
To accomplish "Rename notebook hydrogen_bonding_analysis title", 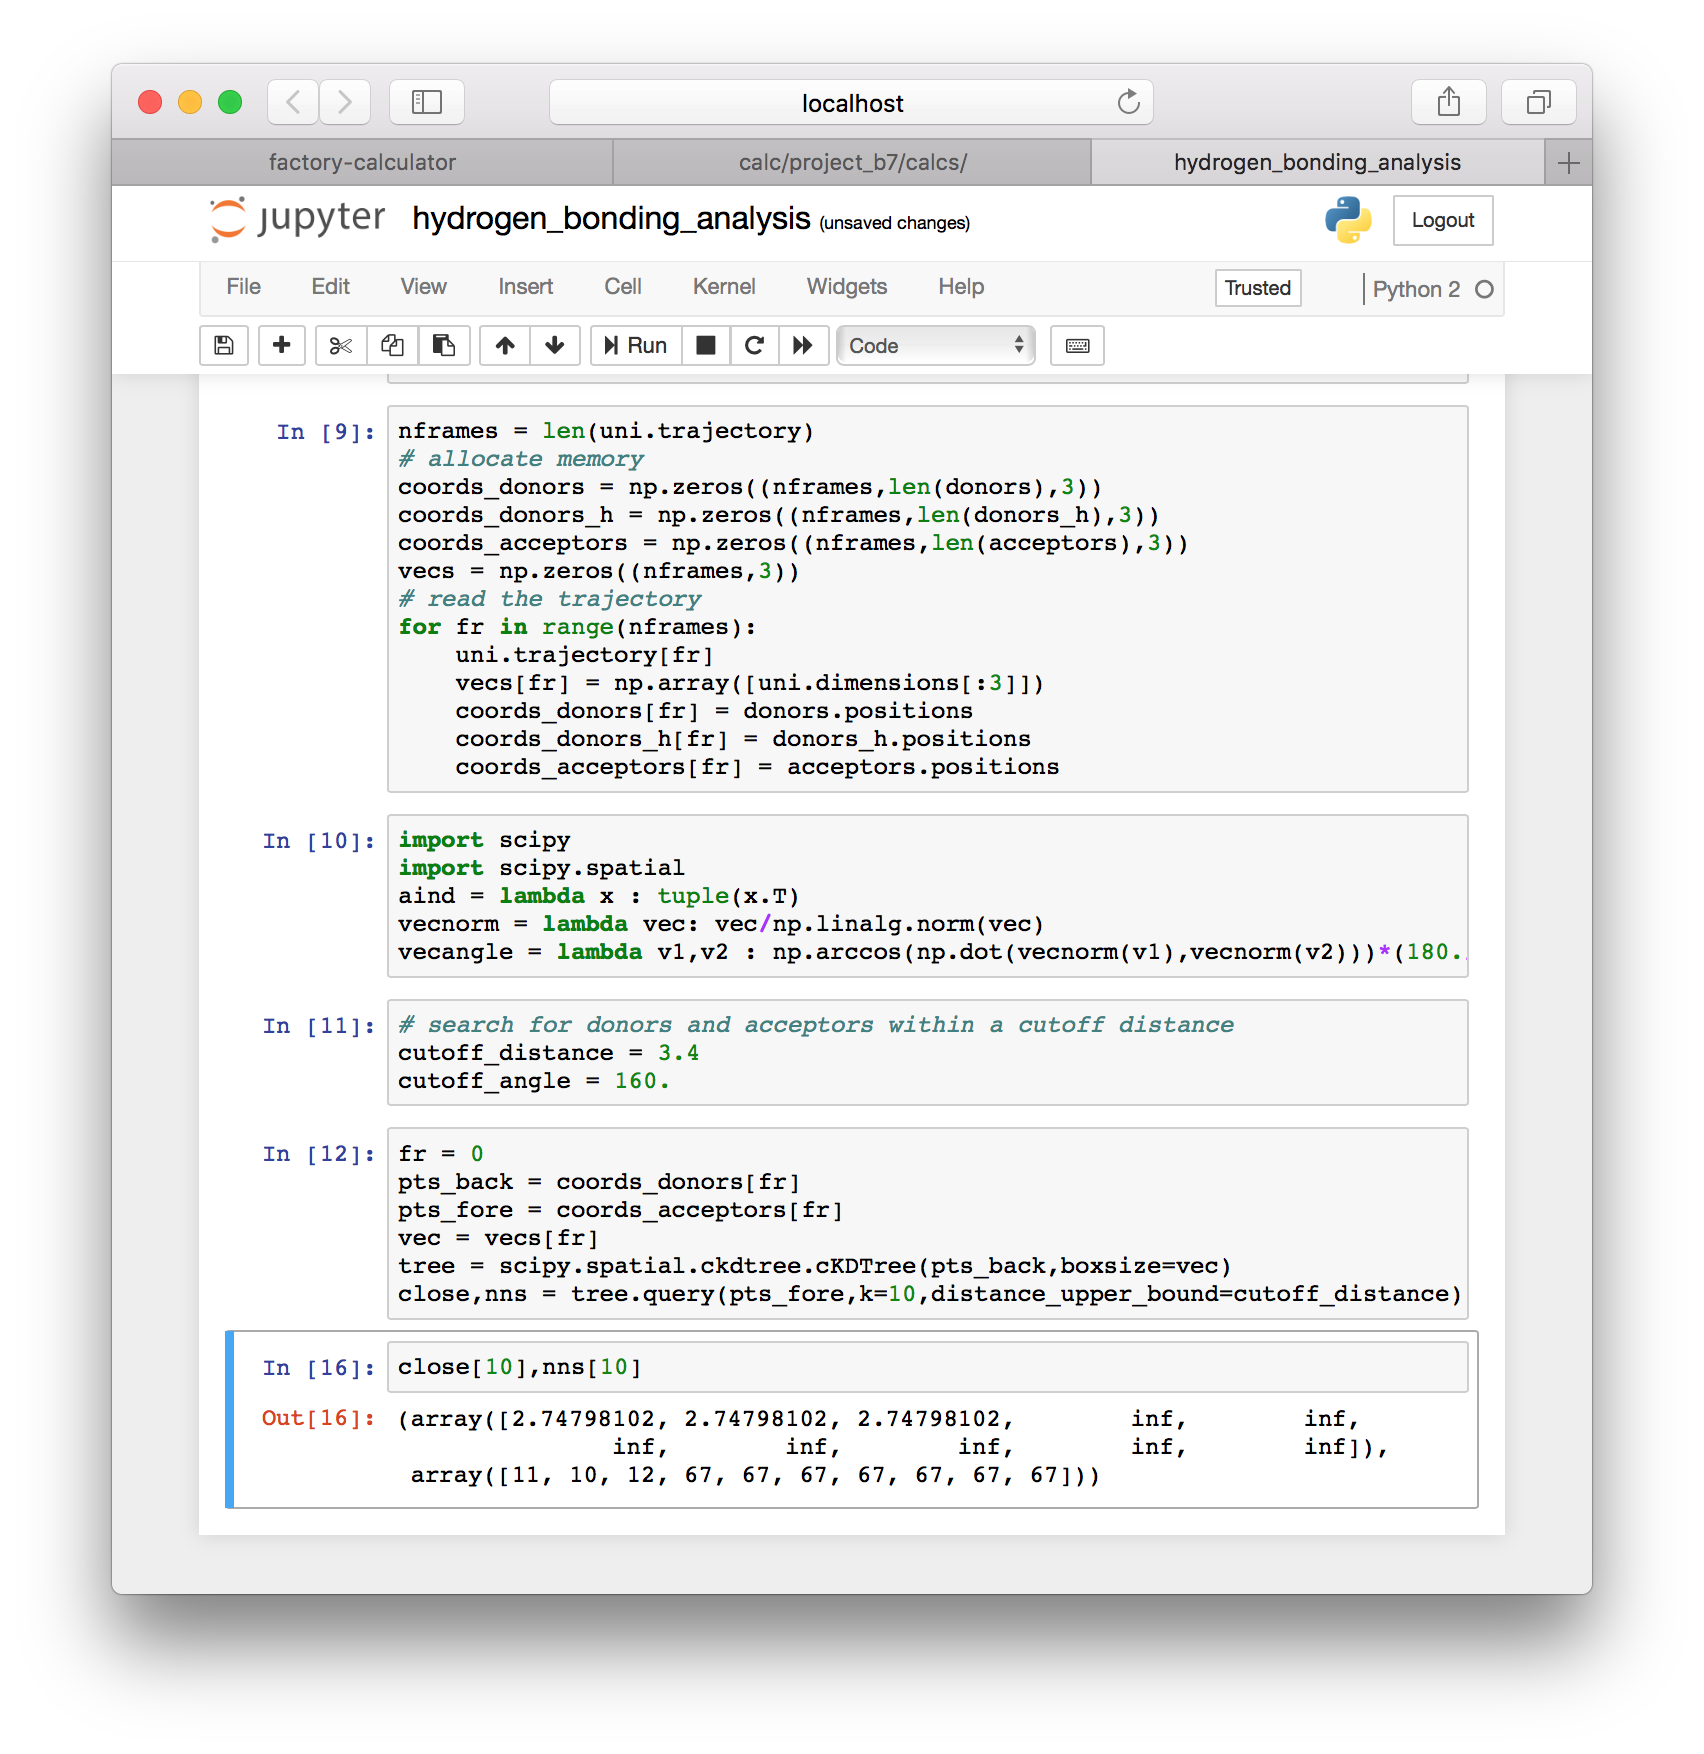I will (611, 219).
